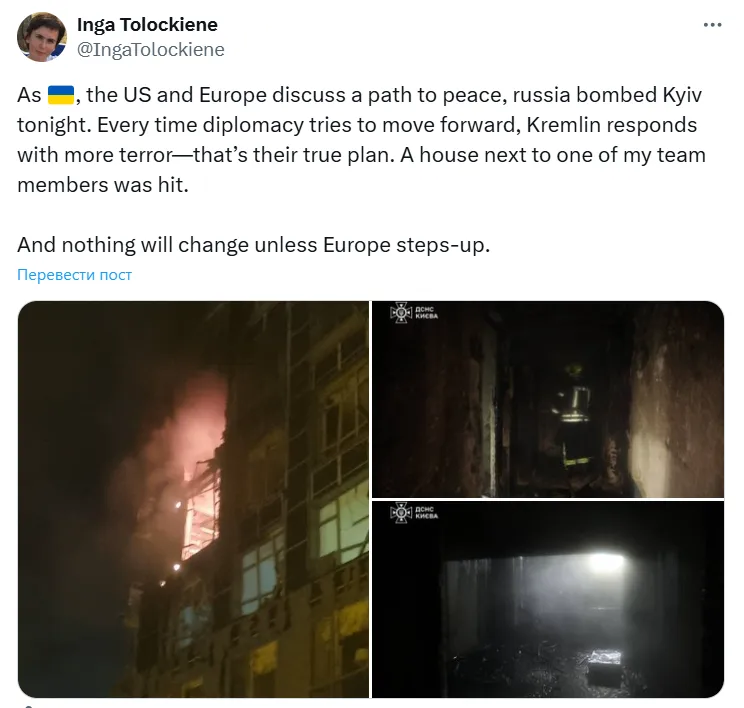Open the burning building photo

pyautogui.click(x=194, y=499)
